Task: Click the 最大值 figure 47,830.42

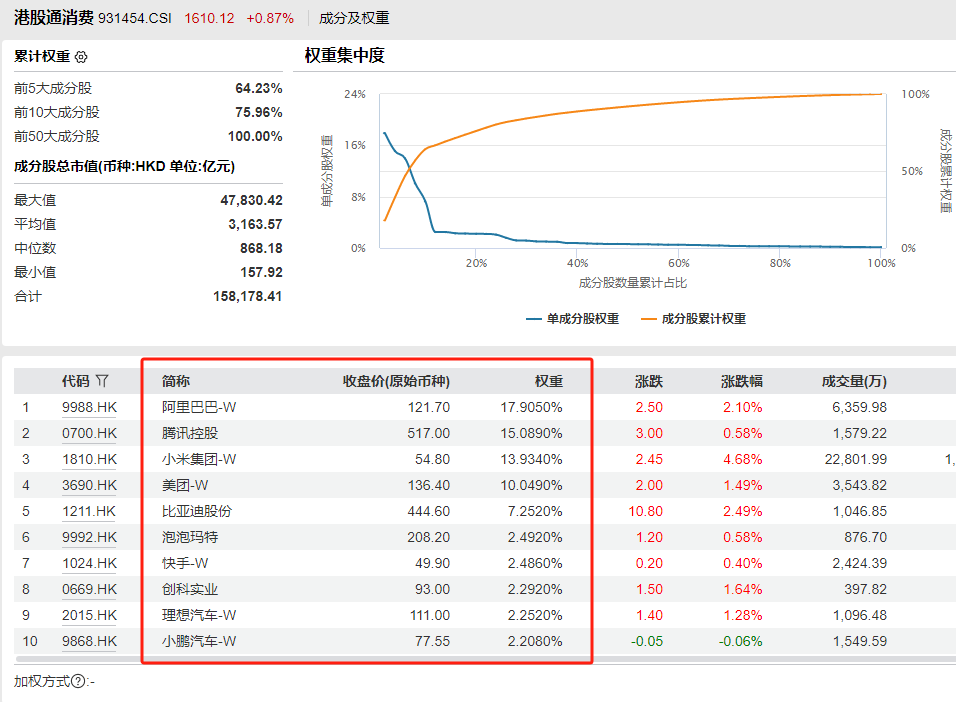Action: click(251, 201)
